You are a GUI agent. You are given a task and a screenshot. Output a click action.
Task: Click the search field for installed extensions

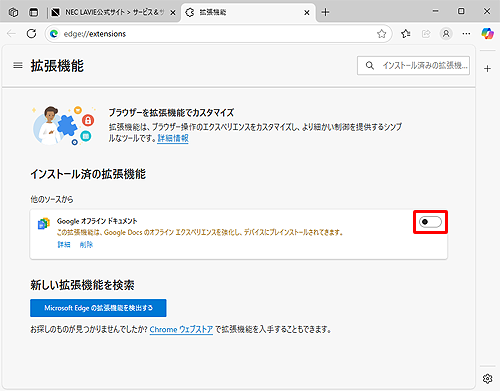click(413, 65)
